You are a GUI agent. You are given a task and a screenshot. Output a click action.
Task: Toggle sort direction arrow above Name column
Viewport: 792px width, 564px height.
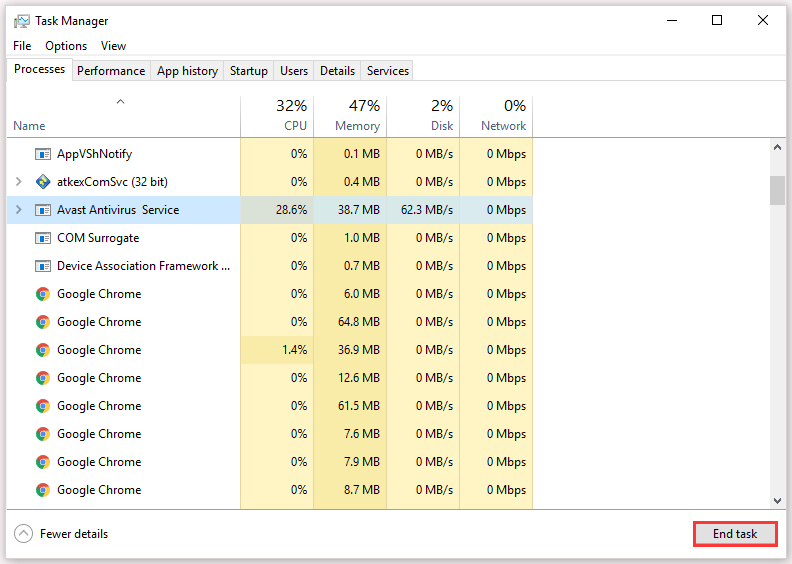(120, 102)
